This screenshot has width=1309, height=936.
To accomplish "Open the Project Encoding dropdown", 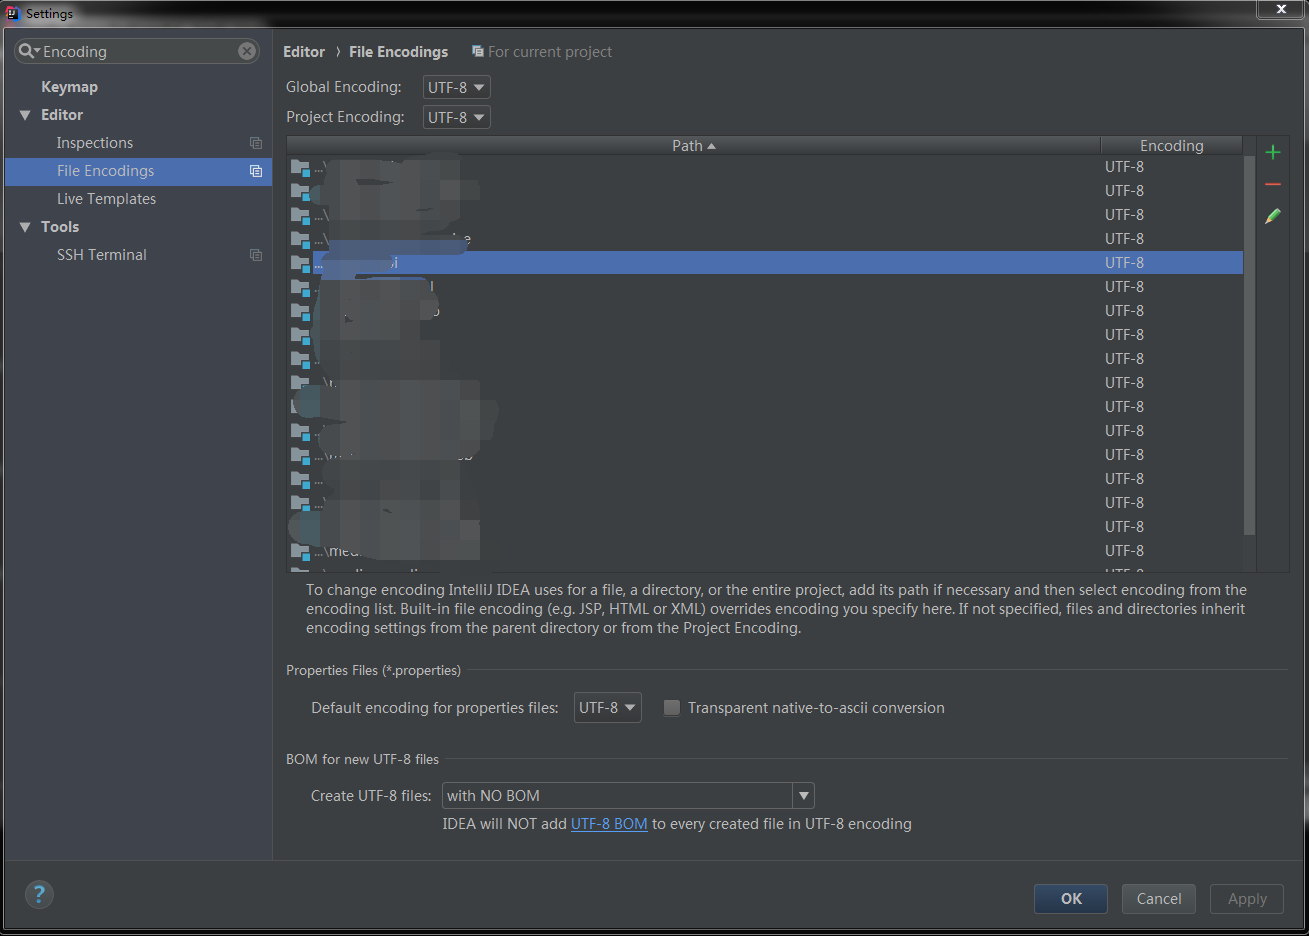I will point(457,117).
